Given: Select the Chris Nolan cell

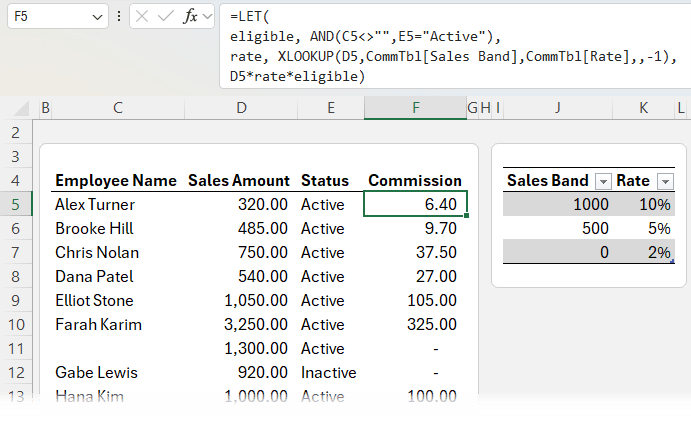Looking at the screenshot, I should 118,252.
